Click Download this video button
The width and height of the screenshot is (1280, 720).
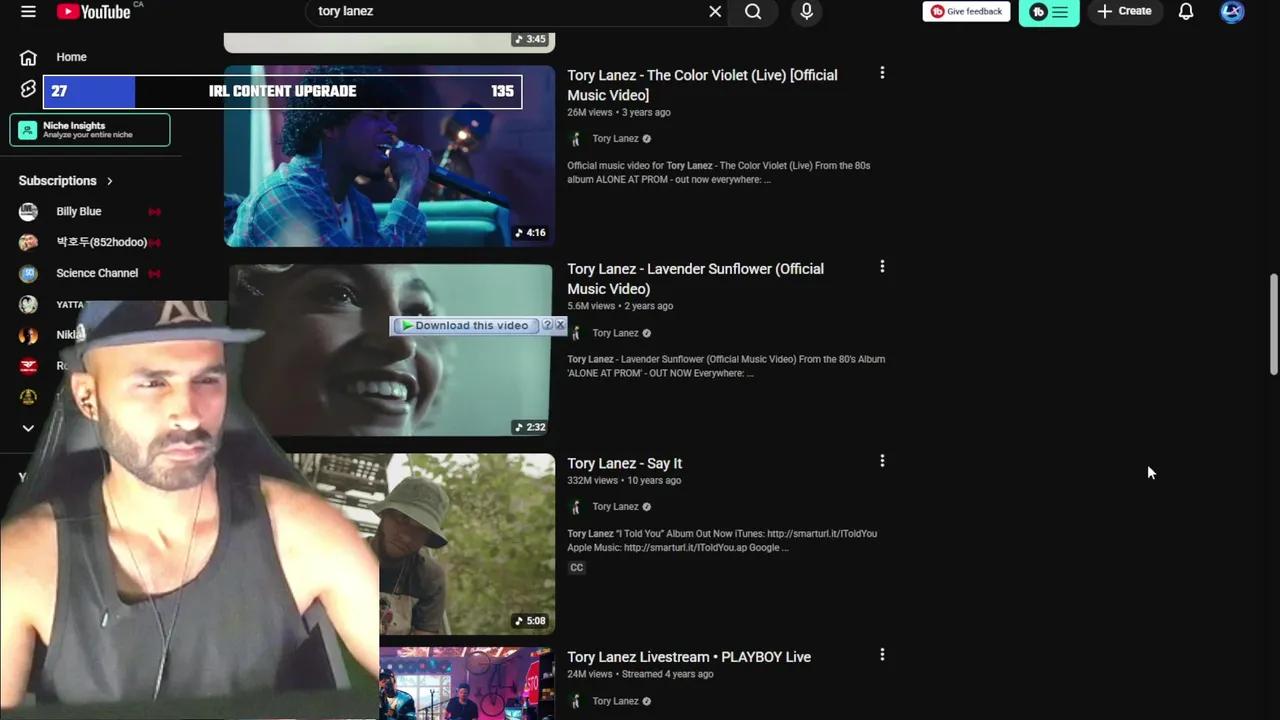(x=464, y=325)
